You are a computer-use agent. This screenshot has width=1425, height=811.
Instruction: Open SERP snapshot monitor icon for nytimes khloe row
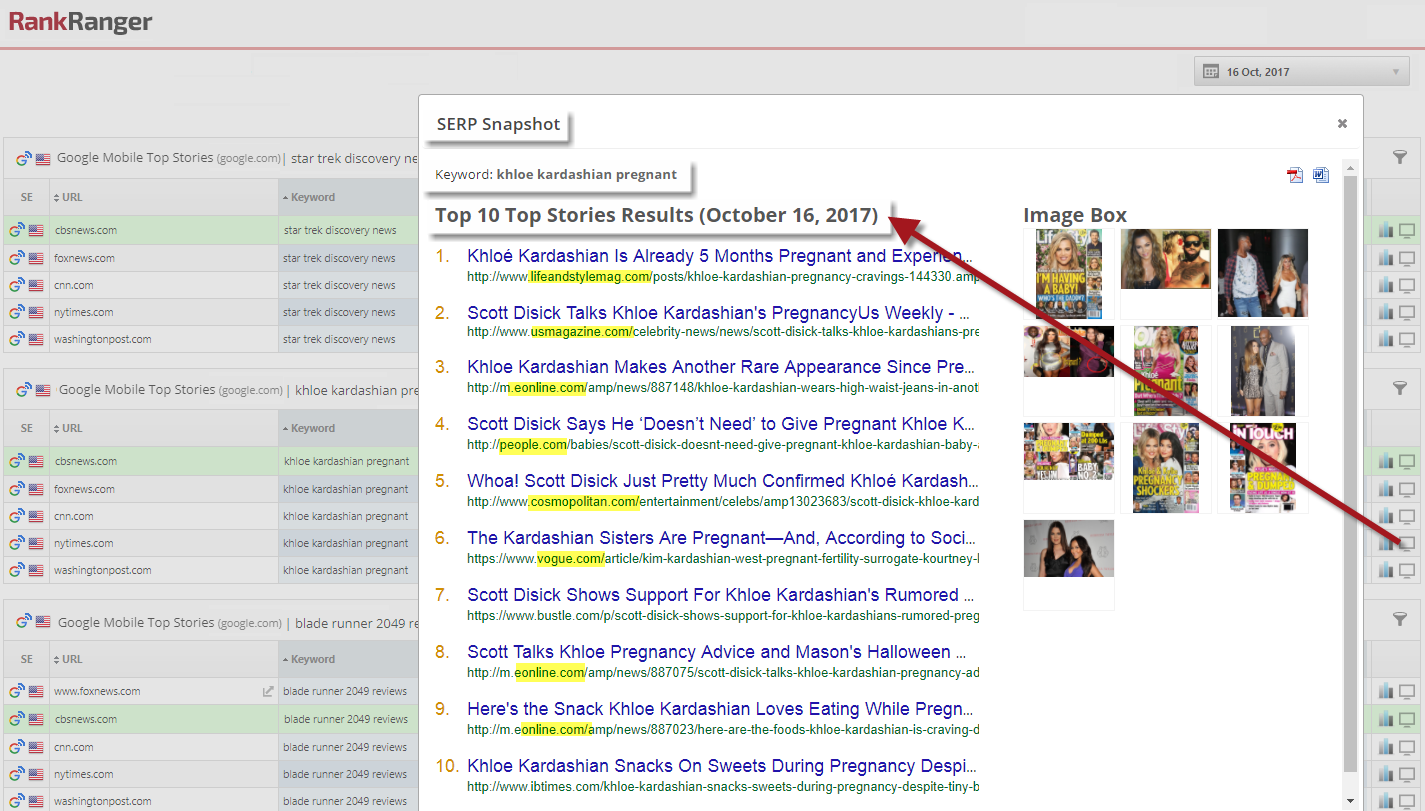tap(1407, 543)
